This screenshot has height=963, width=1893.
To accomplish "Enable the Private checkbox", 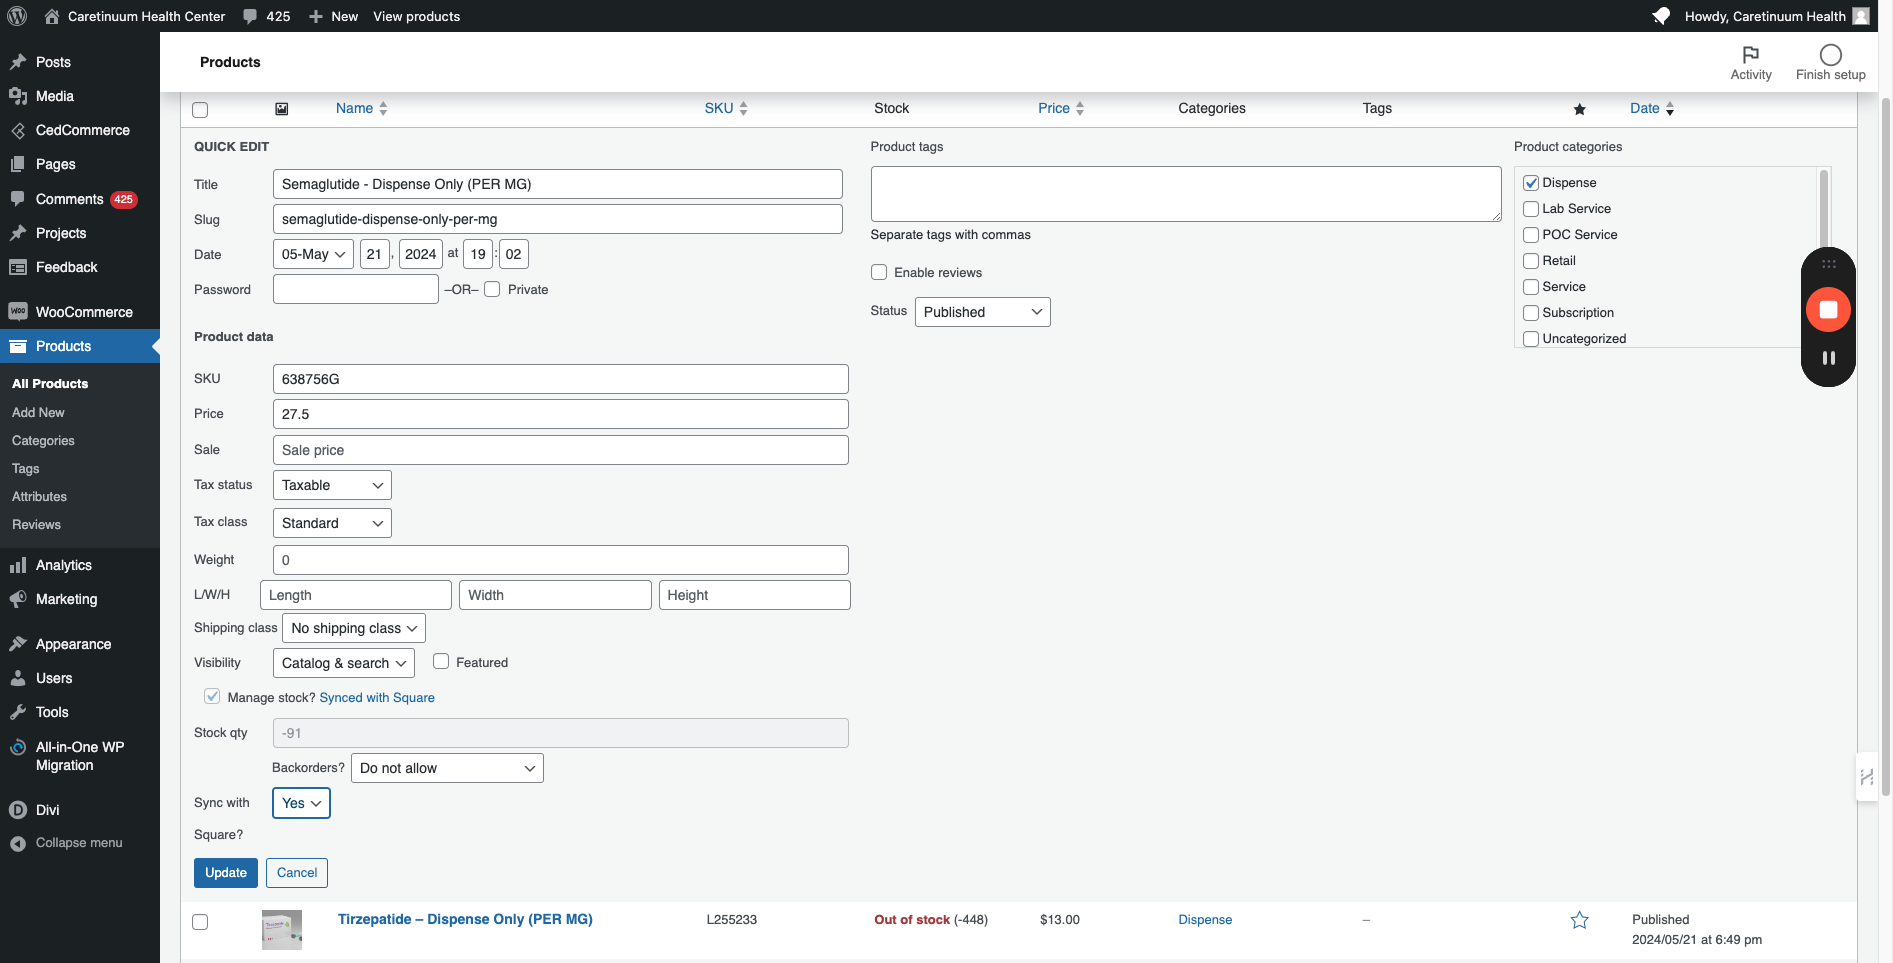I will (492, 289).
